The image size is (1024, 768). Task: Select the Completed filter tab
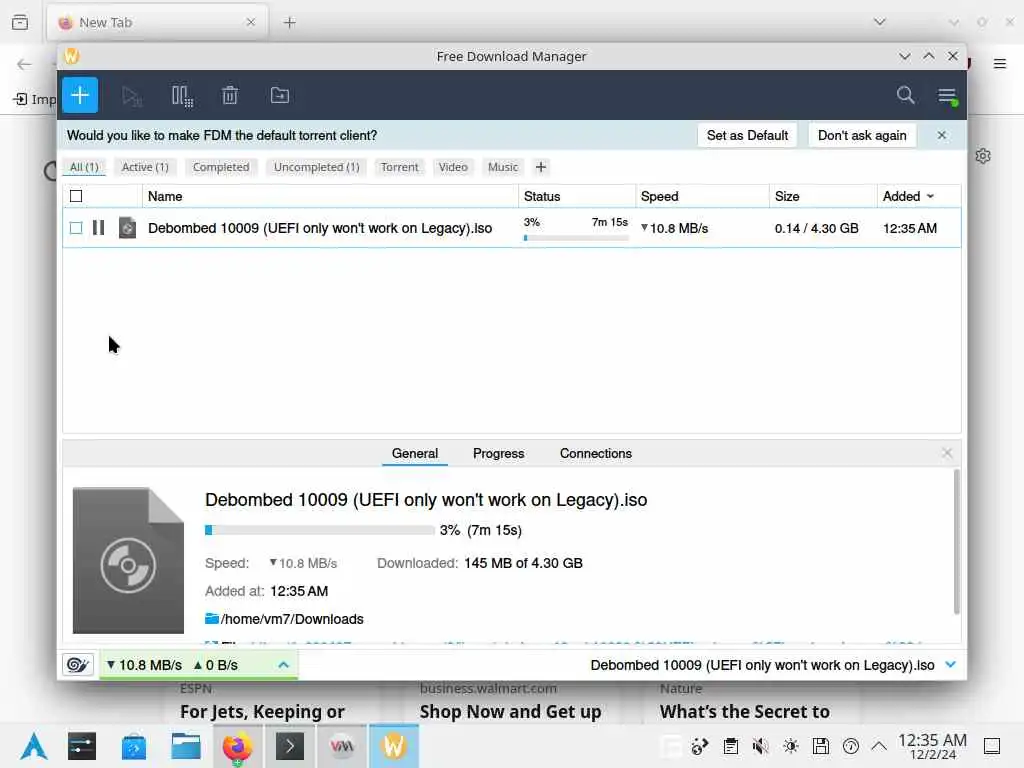click(x=221, y=167)
